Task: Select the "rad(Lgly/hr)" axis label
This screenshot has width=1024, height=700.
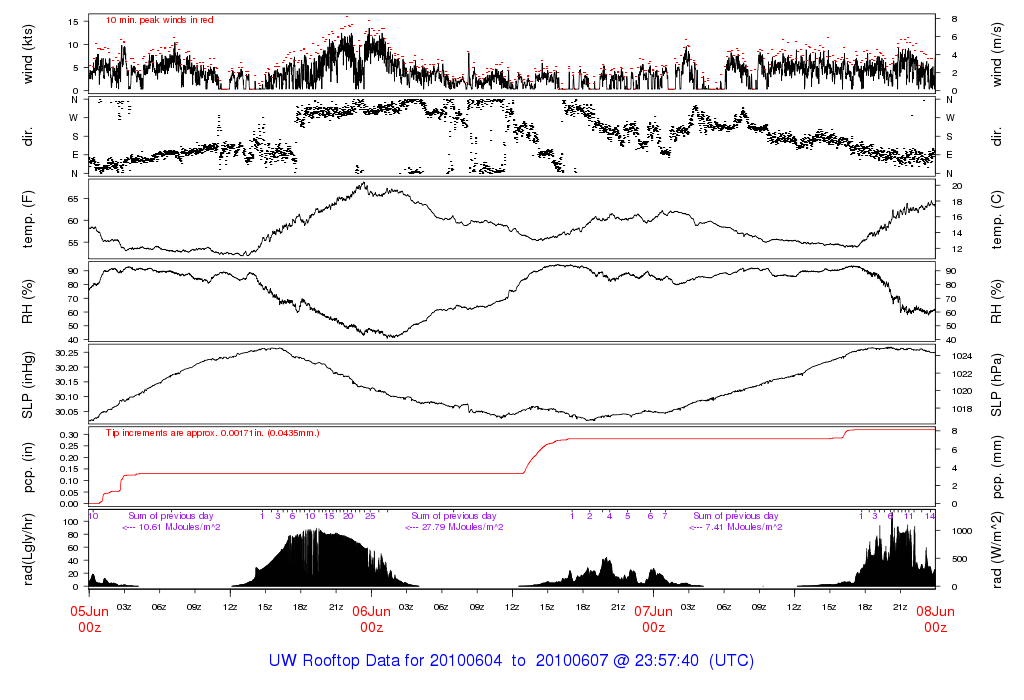Action: tap(27, 550)
